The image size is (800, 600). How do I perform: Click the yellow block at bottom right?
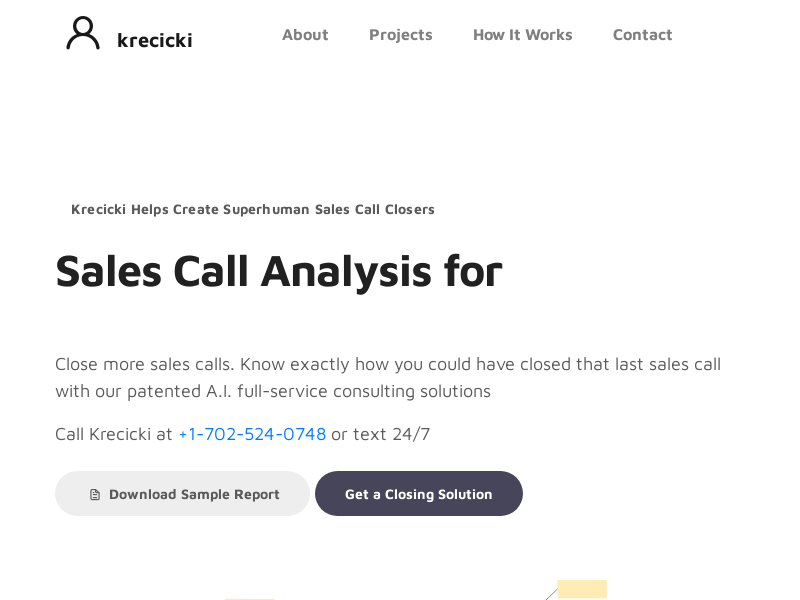[x=582, y=589]
